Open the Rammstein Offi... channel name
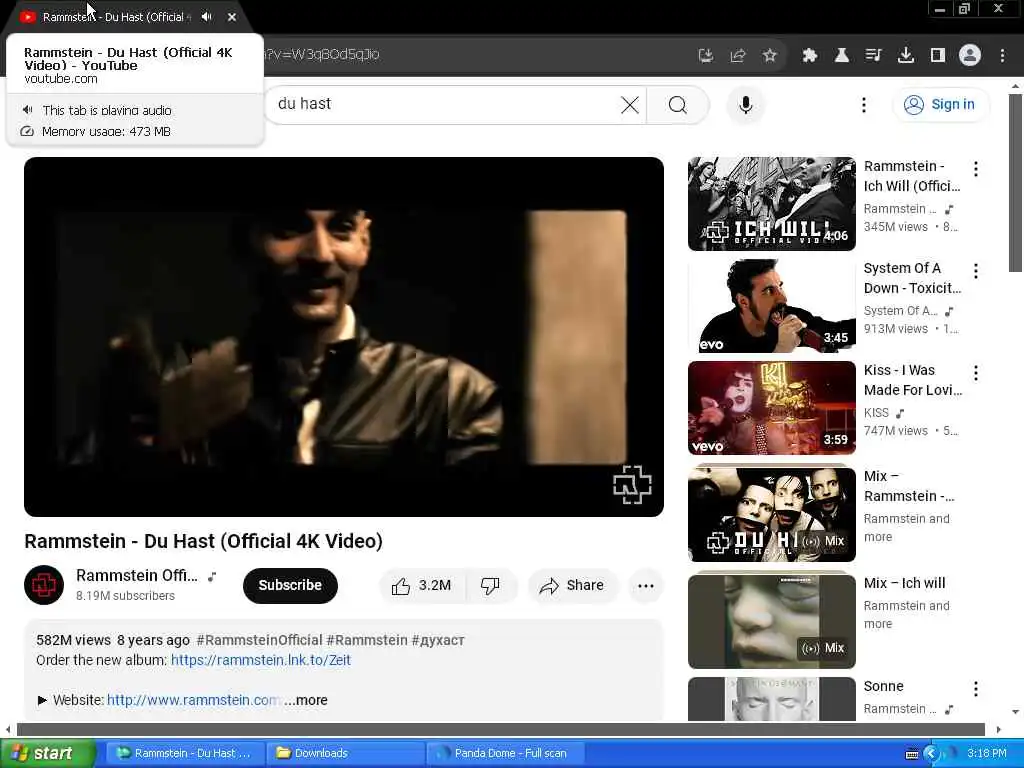 136,575
